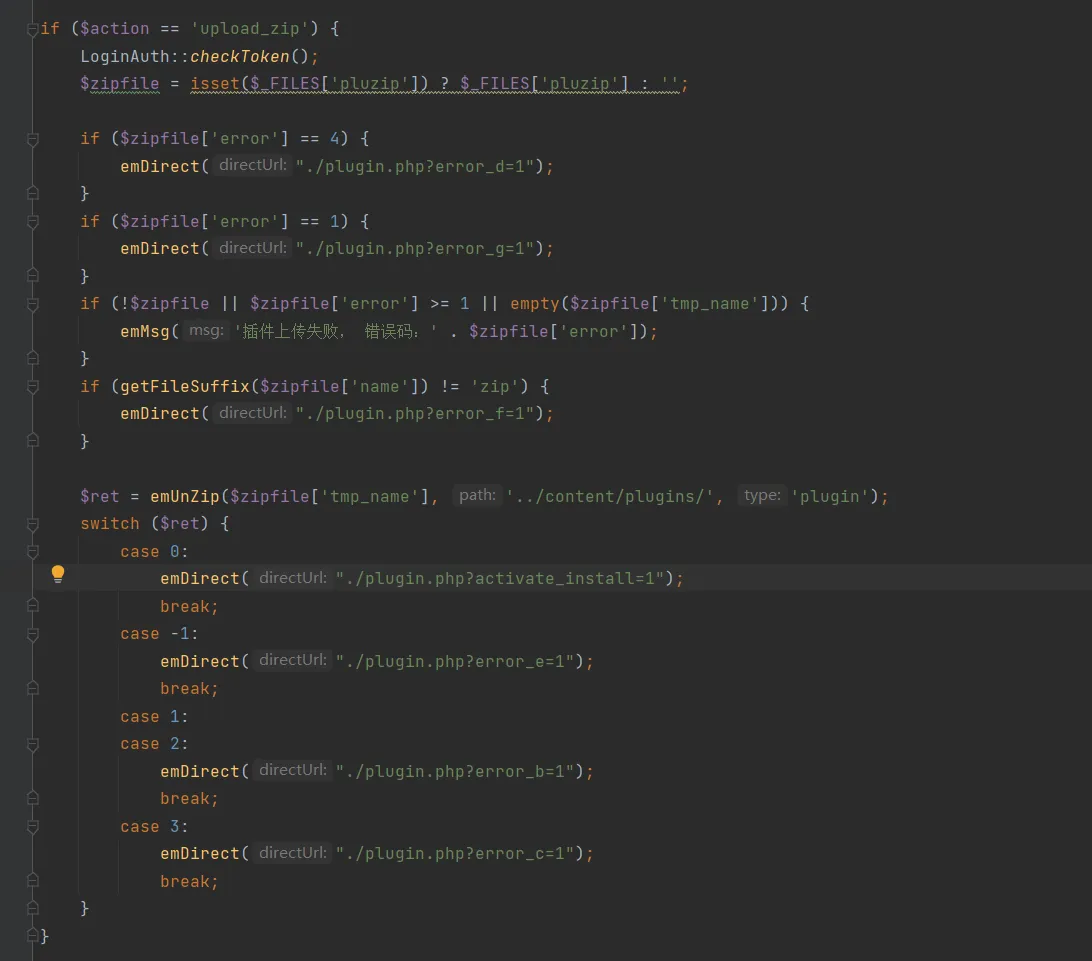This screenshot has width=1092, height=961.
Task: Click the error_c=1 URL string
Action: [459, 854]
